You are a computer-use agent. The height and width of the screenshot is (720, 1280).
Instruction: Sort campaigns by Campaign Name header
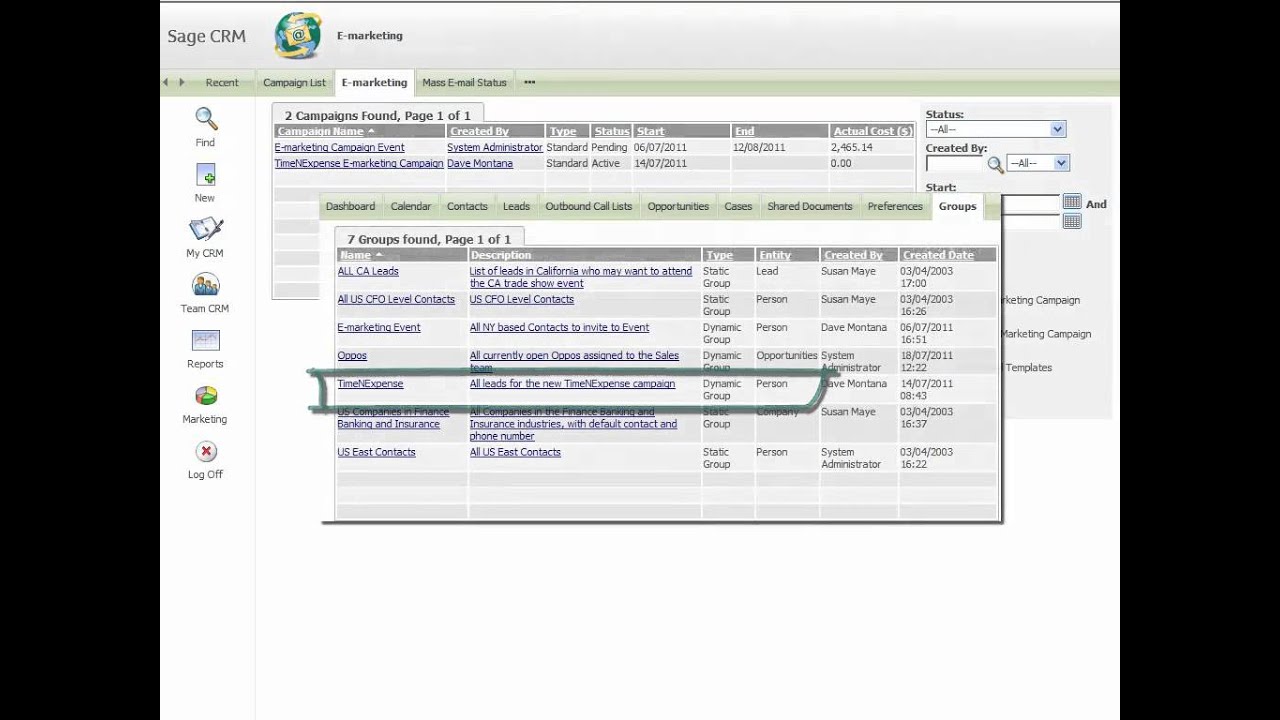click(325, 131)
